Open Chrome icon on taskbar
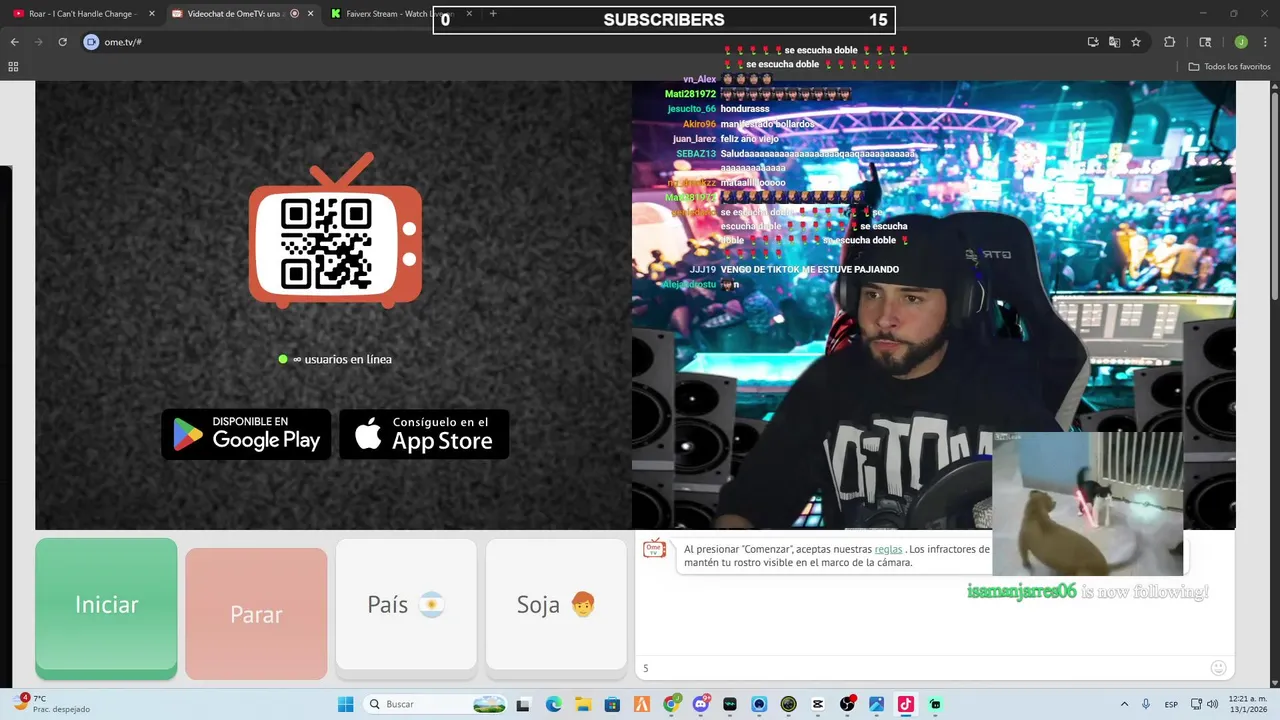Image resolution: width=1280 pixels, height=720 pixels. (671, 704)
